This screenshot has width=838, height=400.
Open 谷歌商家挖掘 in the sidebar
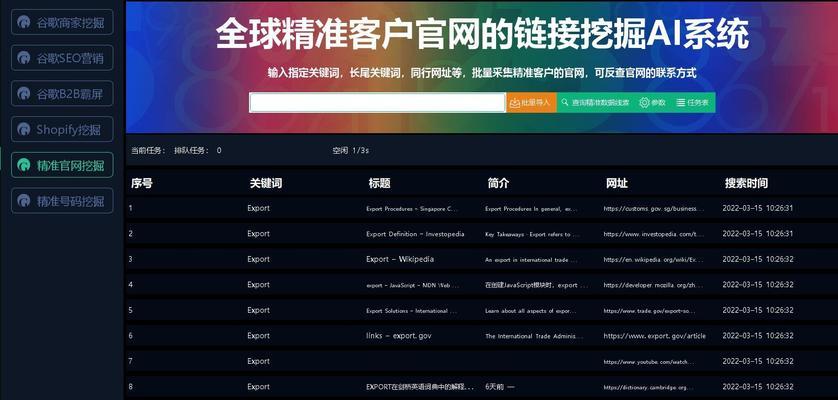[x=62, y=22]
